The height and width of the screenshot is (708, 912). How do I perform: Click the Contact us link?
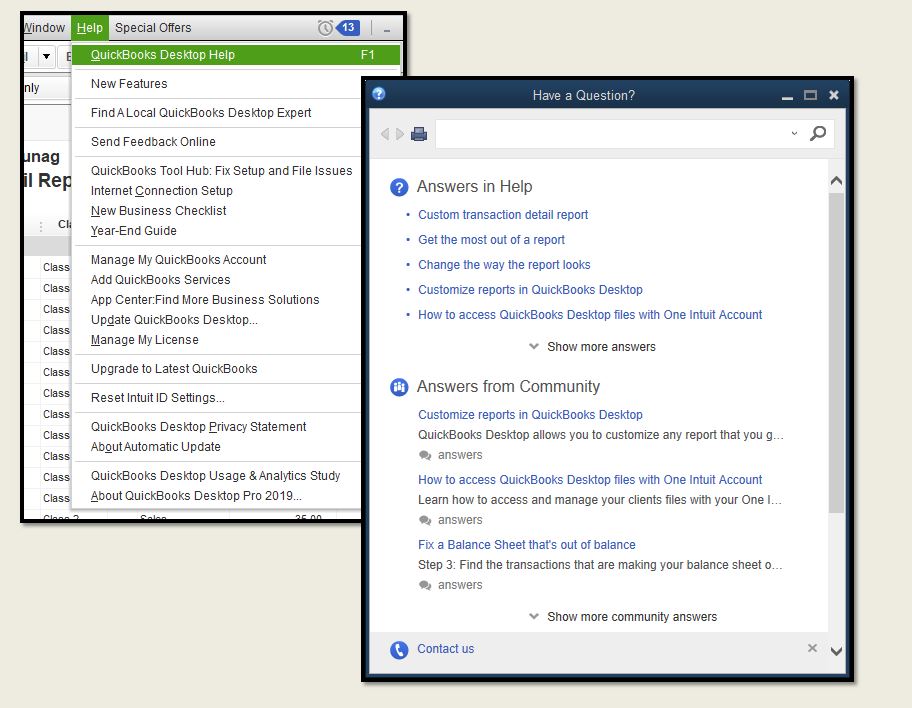446,649
